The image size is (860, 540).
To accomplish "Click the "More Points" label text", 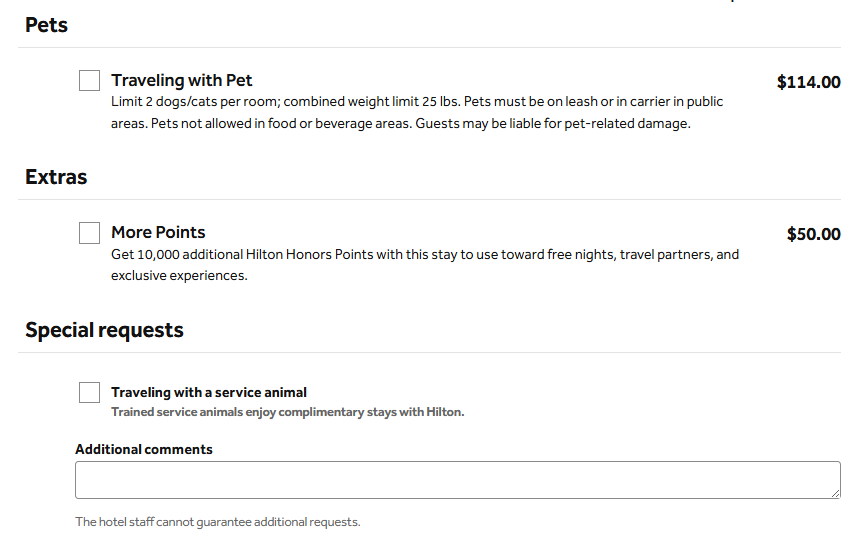I will pos(158,233).
